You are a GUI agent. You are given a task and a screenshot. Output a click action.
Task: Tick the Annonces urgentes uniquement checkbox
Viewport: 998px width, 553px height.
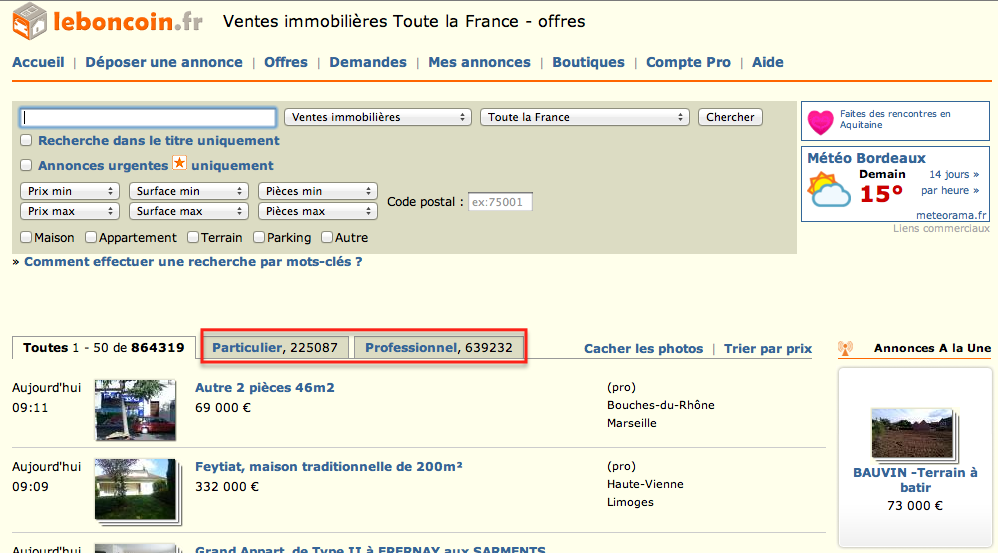pyautogui.click(x=26, y=165)
